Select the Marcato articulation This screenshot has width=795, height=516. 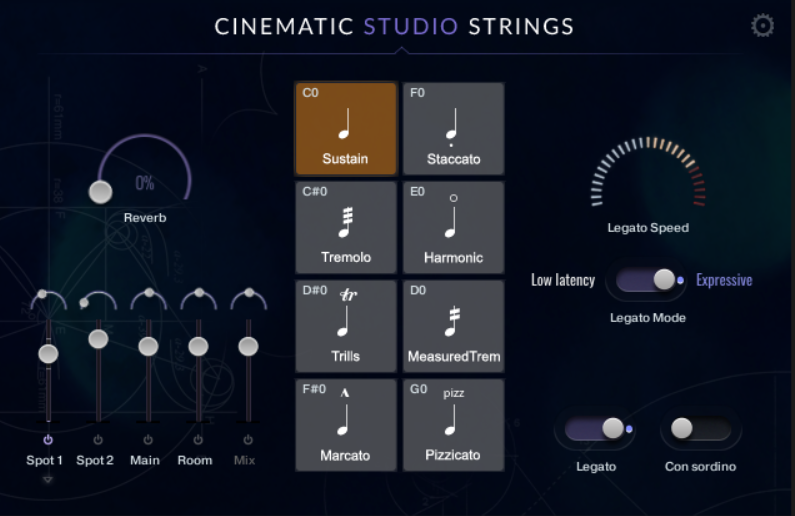click(346, 425)
